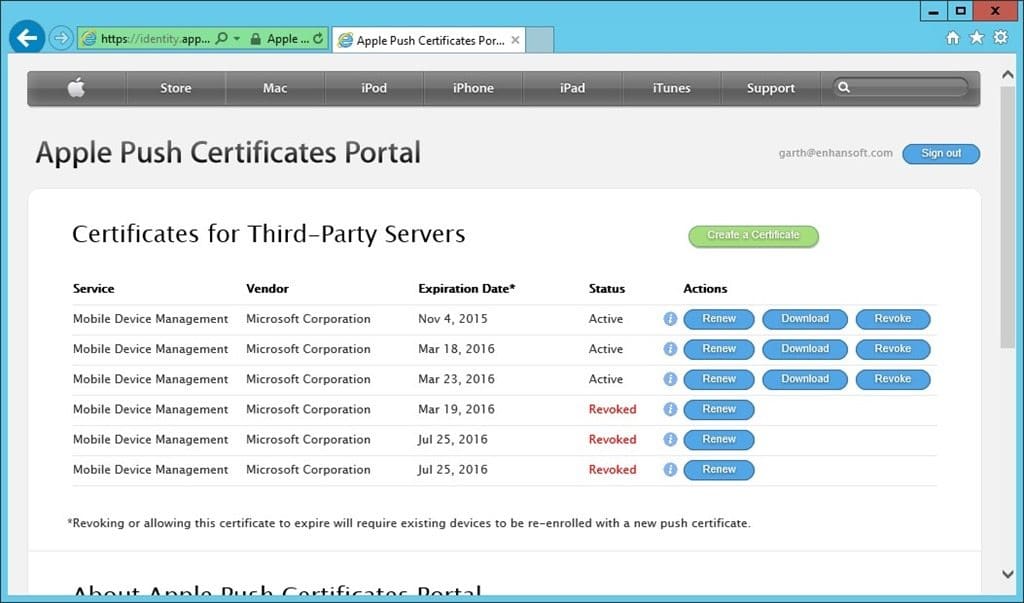Click Active status in Nov 4, 2015 row
Screen dimensions: 1024x603
(606, 319)
